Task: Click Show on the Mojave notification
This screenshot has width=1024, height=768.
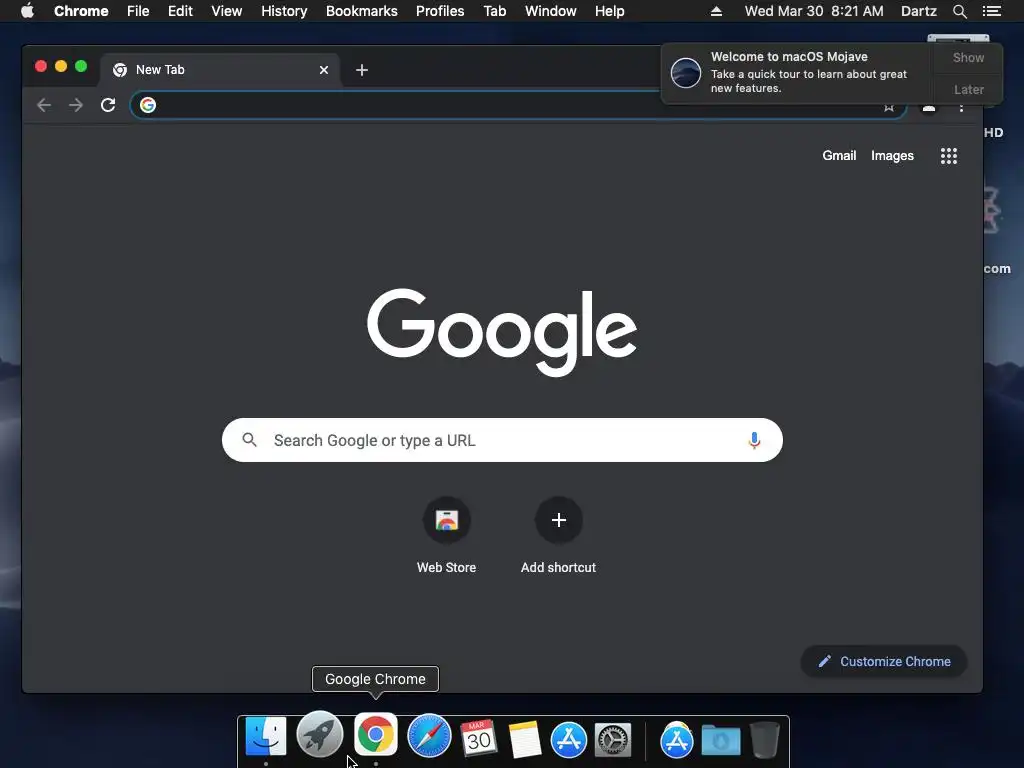Action: 968,57
